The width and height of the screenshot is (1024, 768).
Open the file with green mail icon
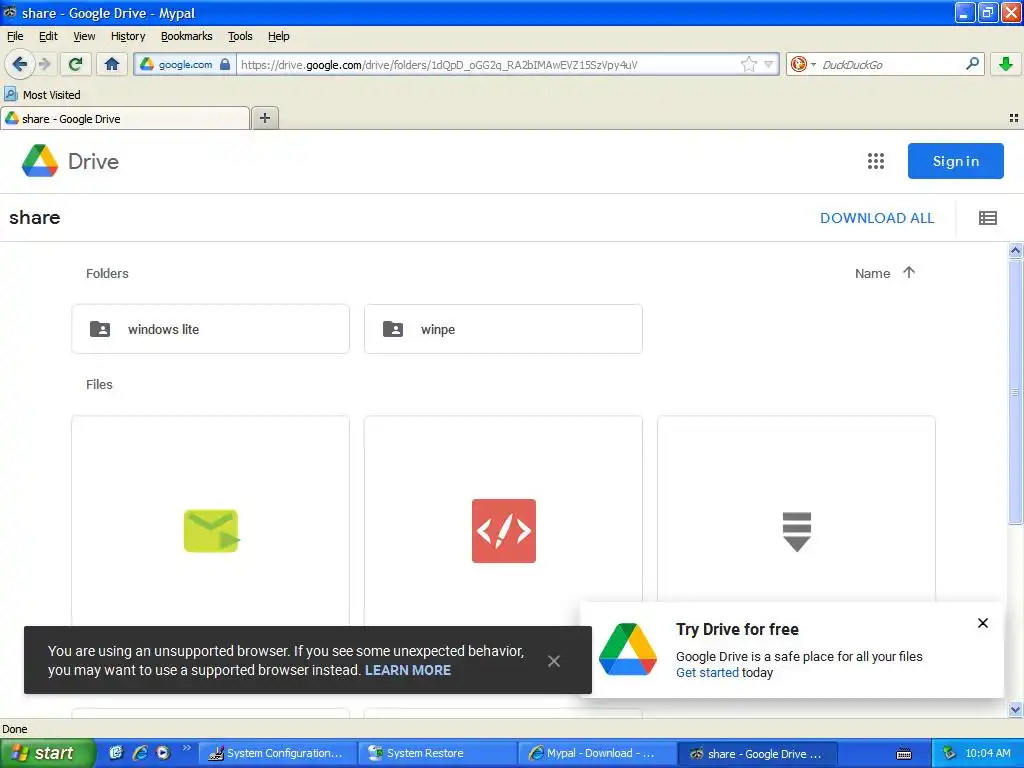(x=210, y=530)
